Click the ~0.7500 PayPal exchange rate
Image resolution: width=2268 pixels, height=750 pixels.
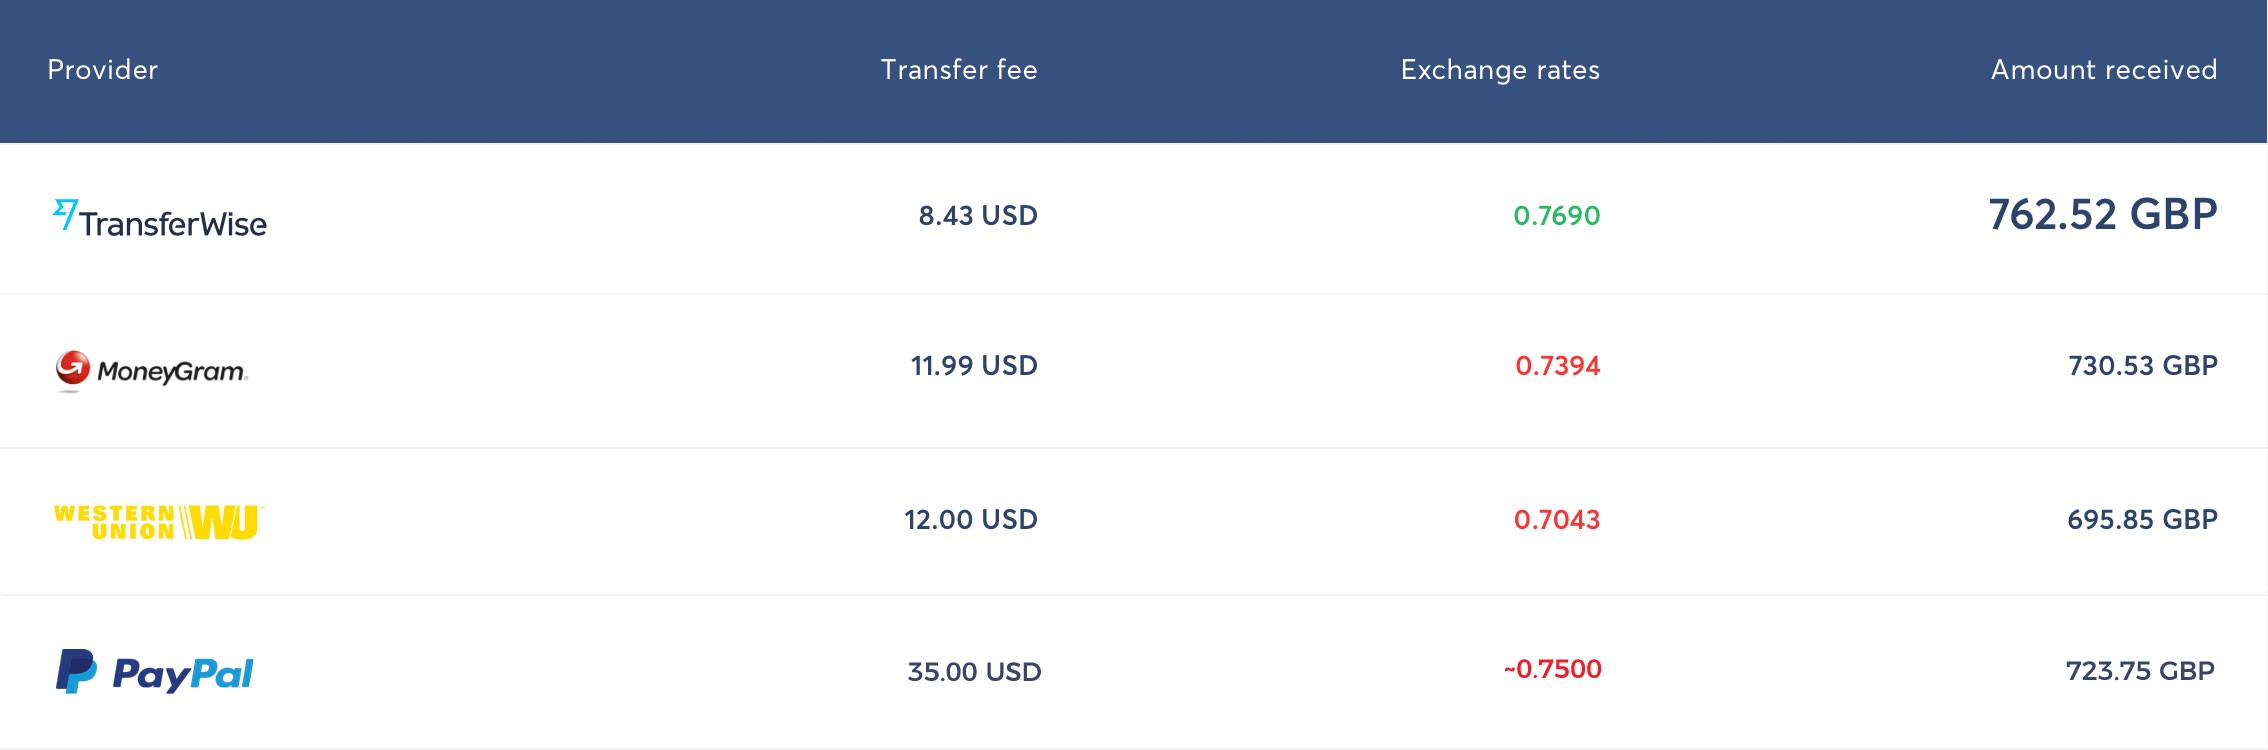click(x=1552, y=669)
